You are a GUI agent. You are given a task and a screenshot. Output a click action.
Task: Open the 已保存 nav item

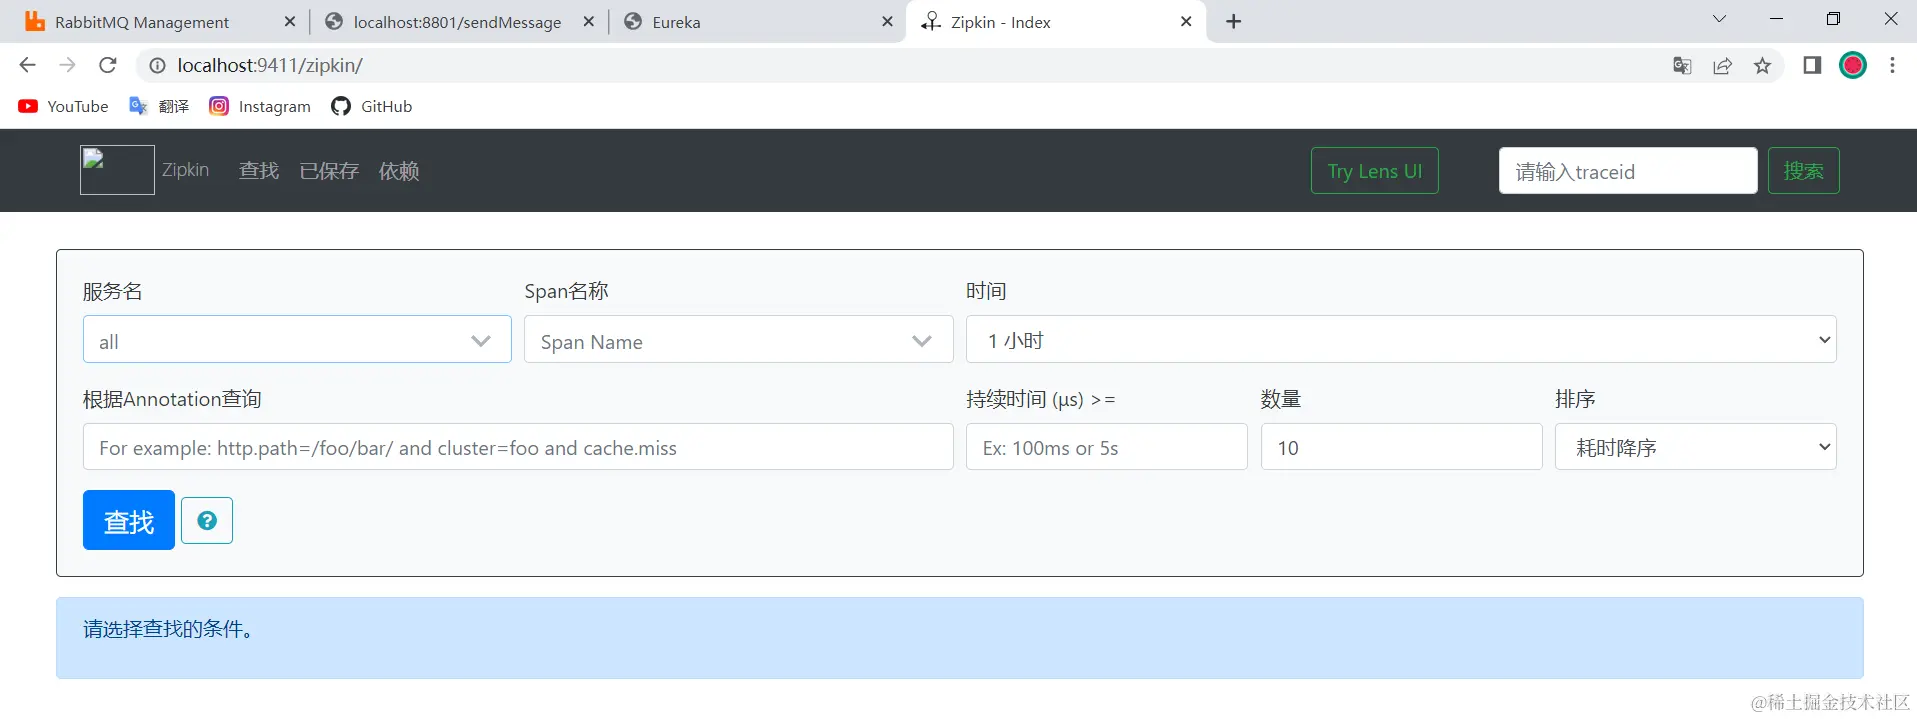coord(329,171)
